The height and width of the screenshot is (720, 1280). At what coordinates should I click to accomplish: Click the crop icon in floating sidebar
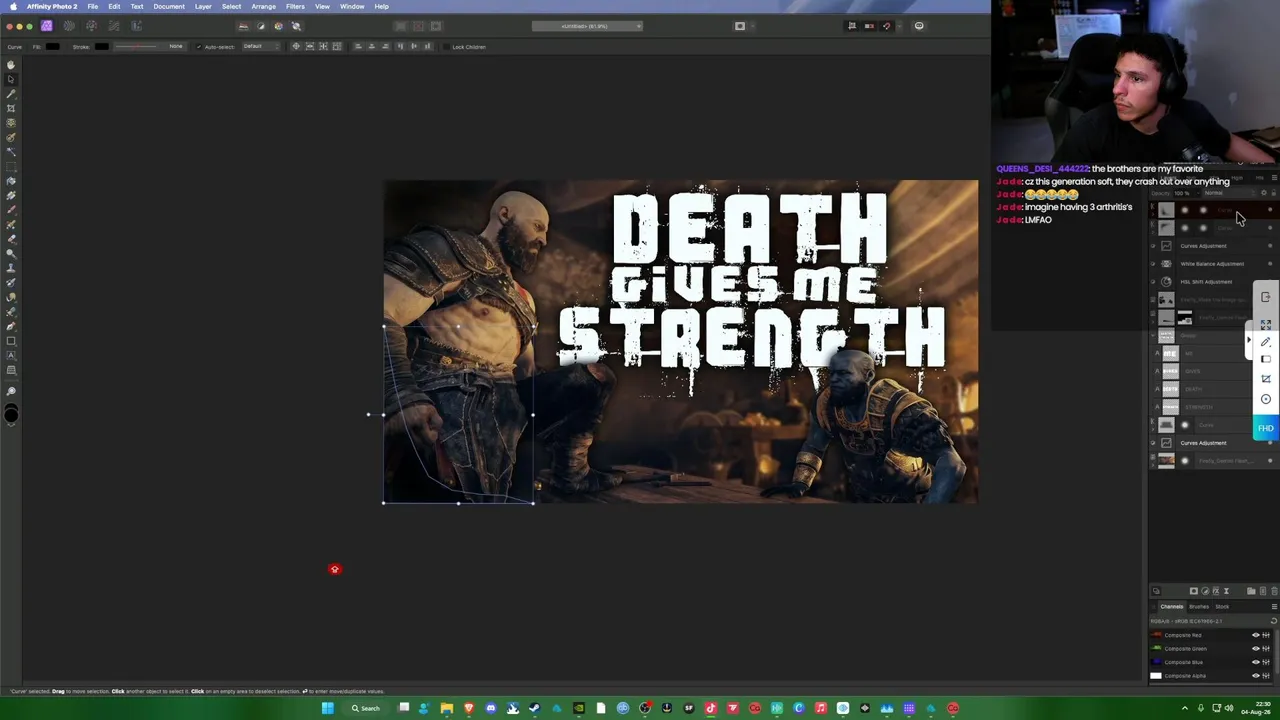coord(1266,379)
